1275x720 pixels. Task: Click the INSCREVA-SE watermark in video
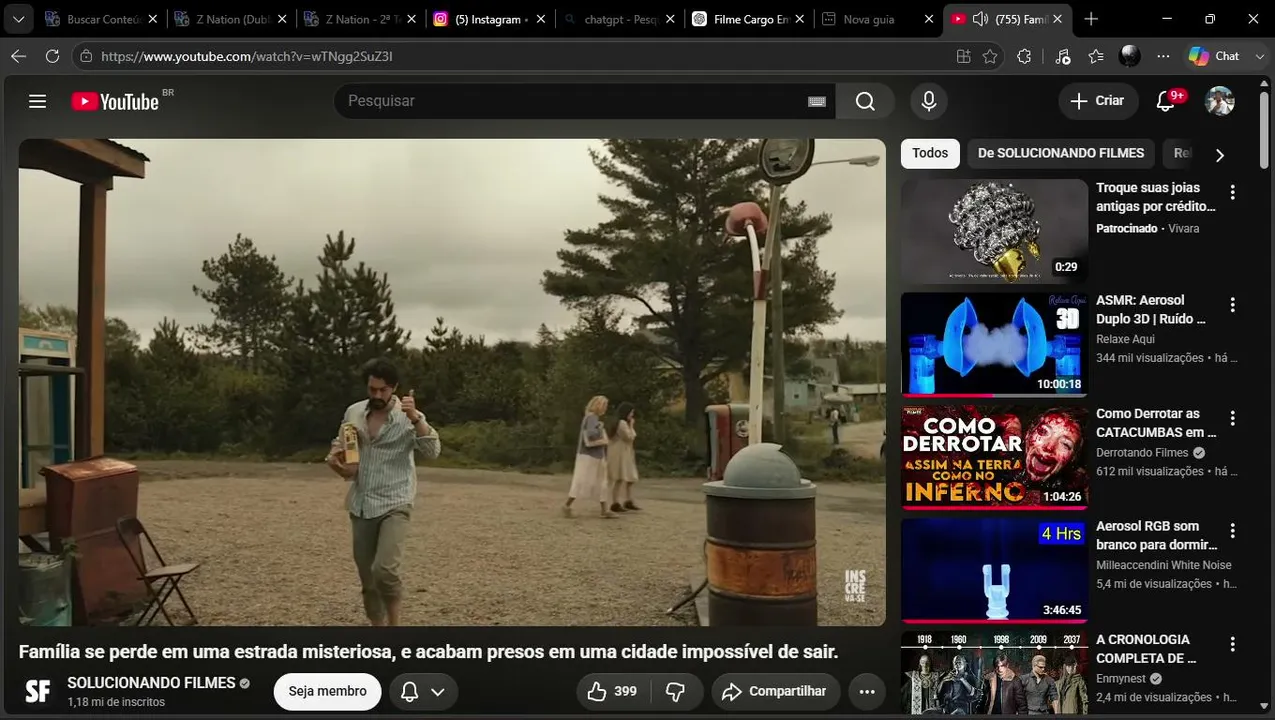(855, 586)
